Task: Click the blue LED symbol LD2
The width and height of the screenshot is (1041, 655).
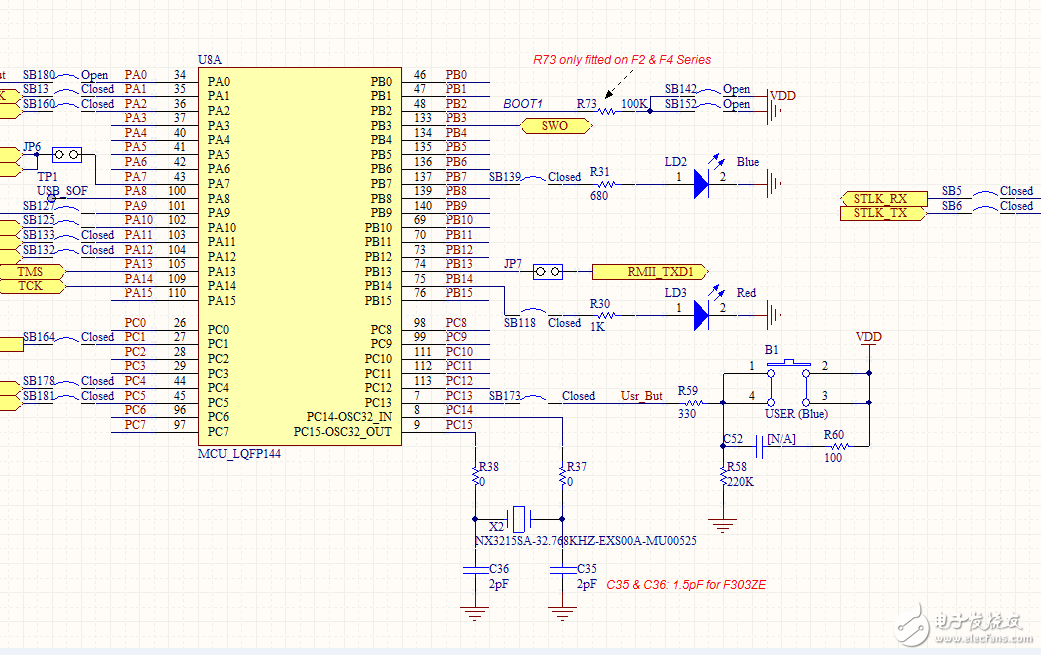Action: click(702, 183)
